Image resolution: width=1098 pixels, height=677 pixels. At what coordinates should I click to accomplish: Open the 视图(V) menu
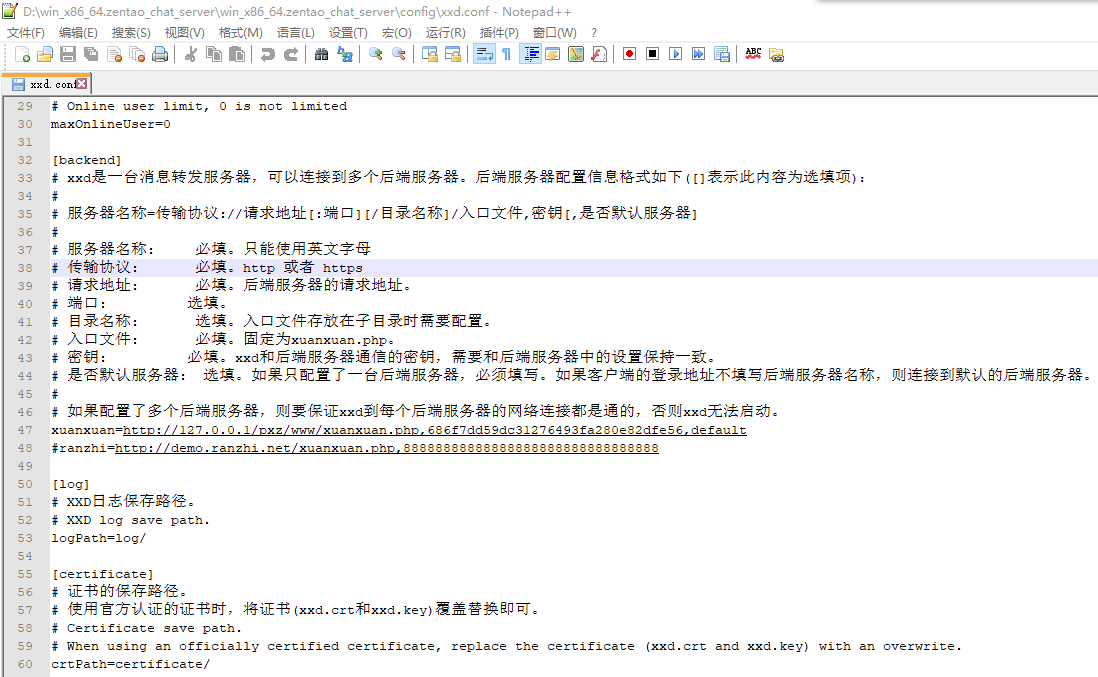point(184,33)
